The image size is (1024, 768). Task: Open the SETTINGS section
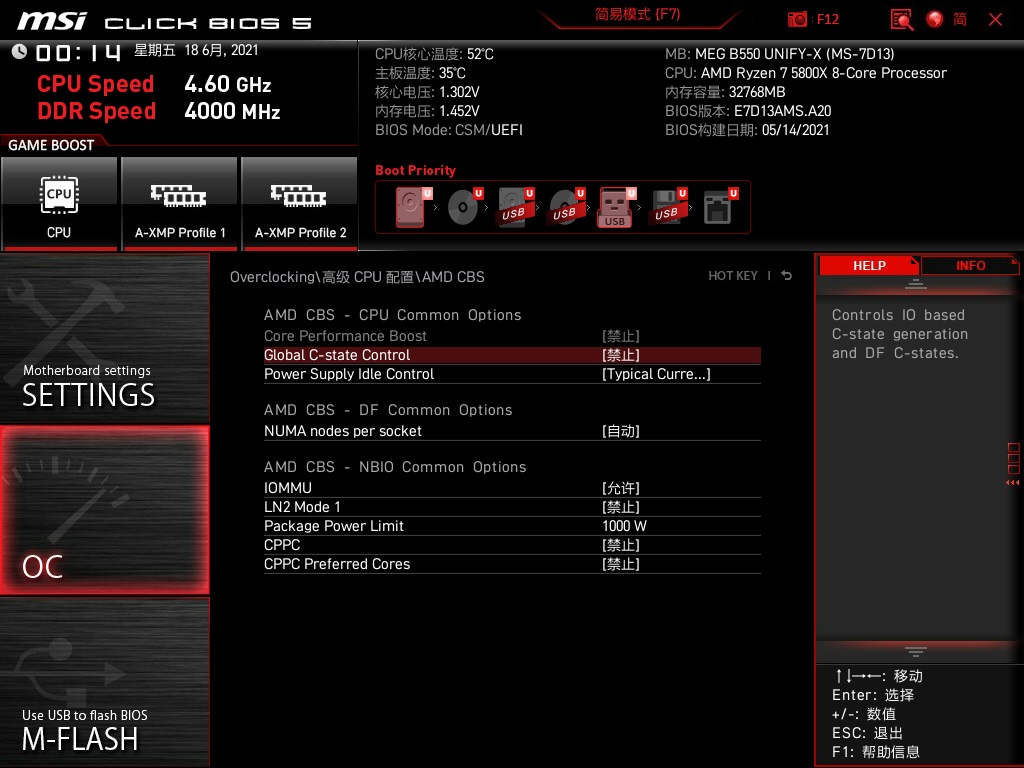(105, 338)
